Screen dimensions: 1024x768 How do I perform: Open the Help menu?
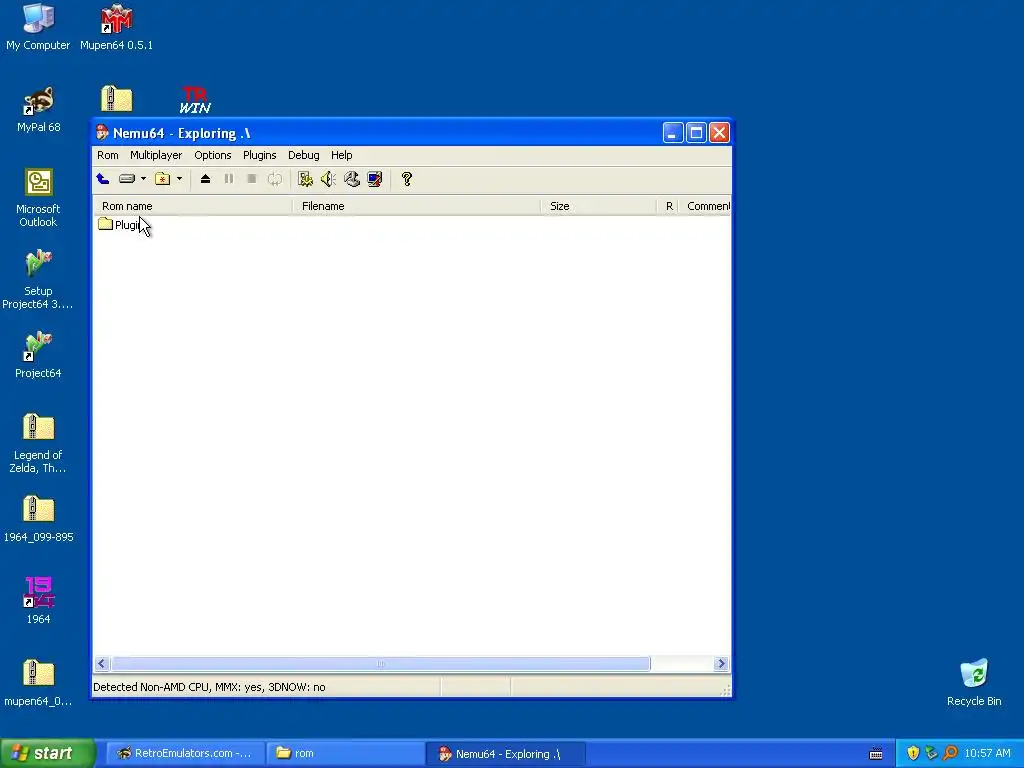pyautogui.click(x=342, y=155)
